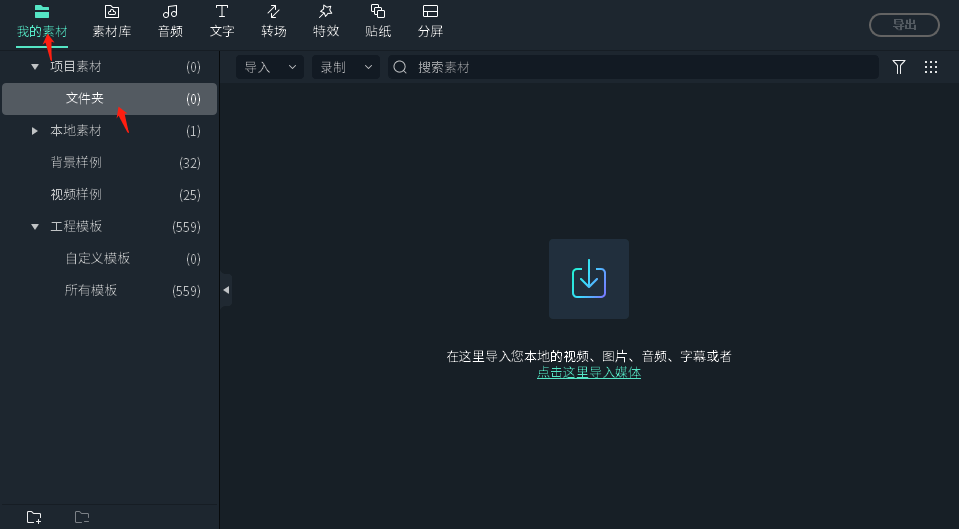This screenshot has width=959, height=529.
Task: Open the 素材库 stock media tab
Action: [x=112, y=21]
